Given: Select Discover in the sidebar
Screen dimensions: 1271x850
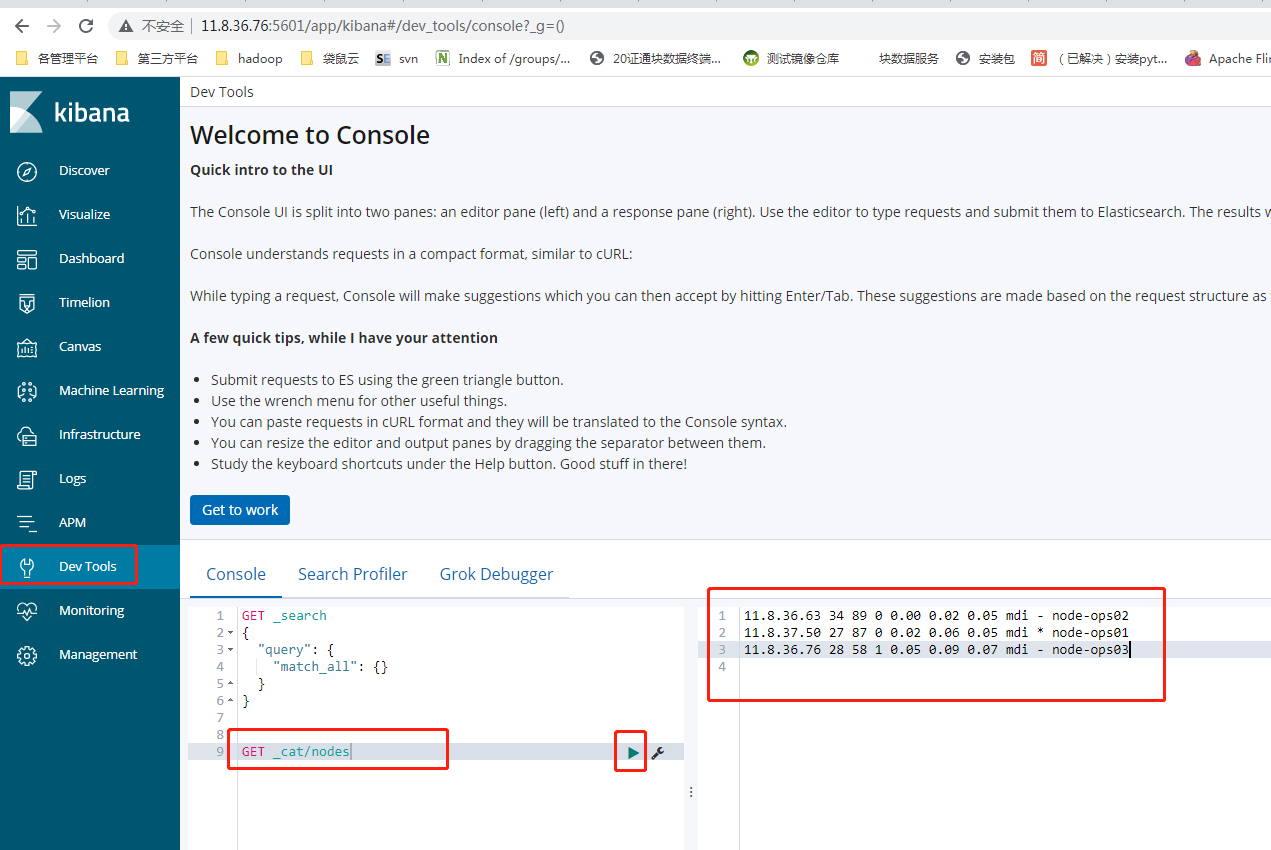Looking at the screenshot, I should click(84, 171).
